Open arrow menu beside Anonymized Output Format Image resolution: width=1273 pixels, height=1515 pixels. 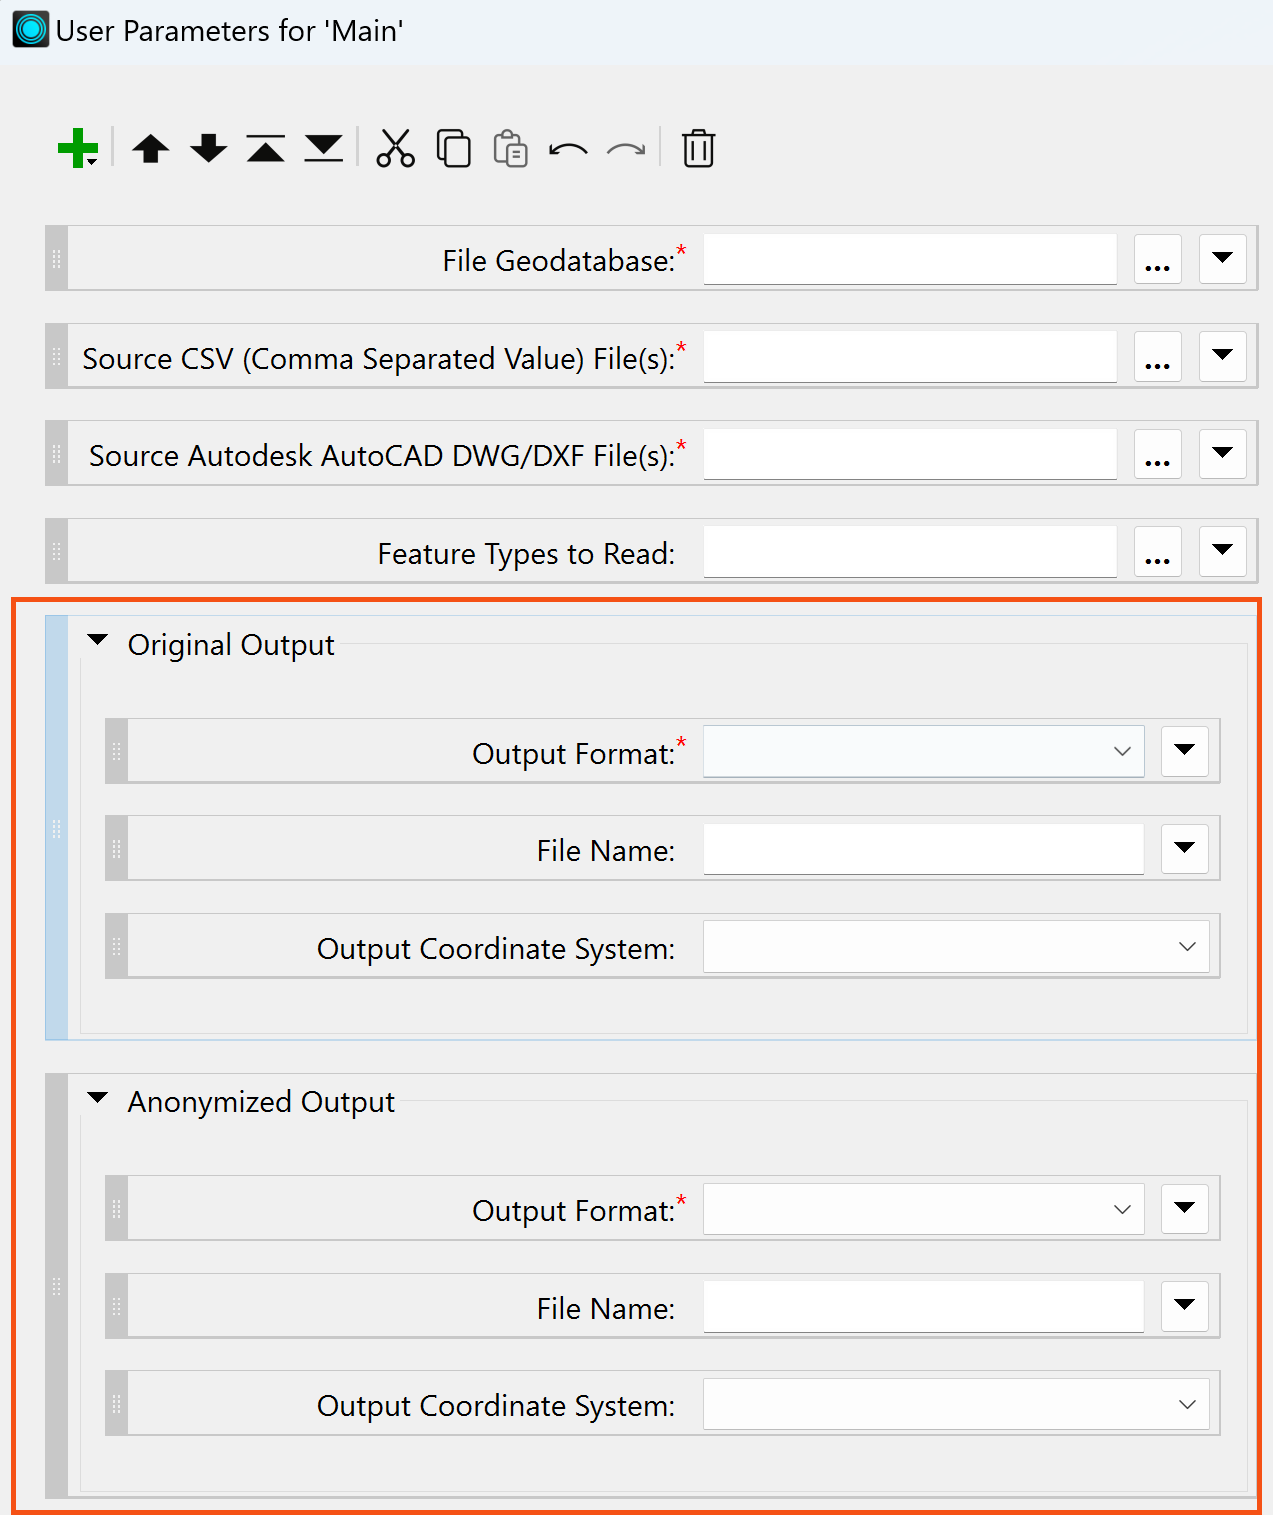click(x=1185, y=1209)
